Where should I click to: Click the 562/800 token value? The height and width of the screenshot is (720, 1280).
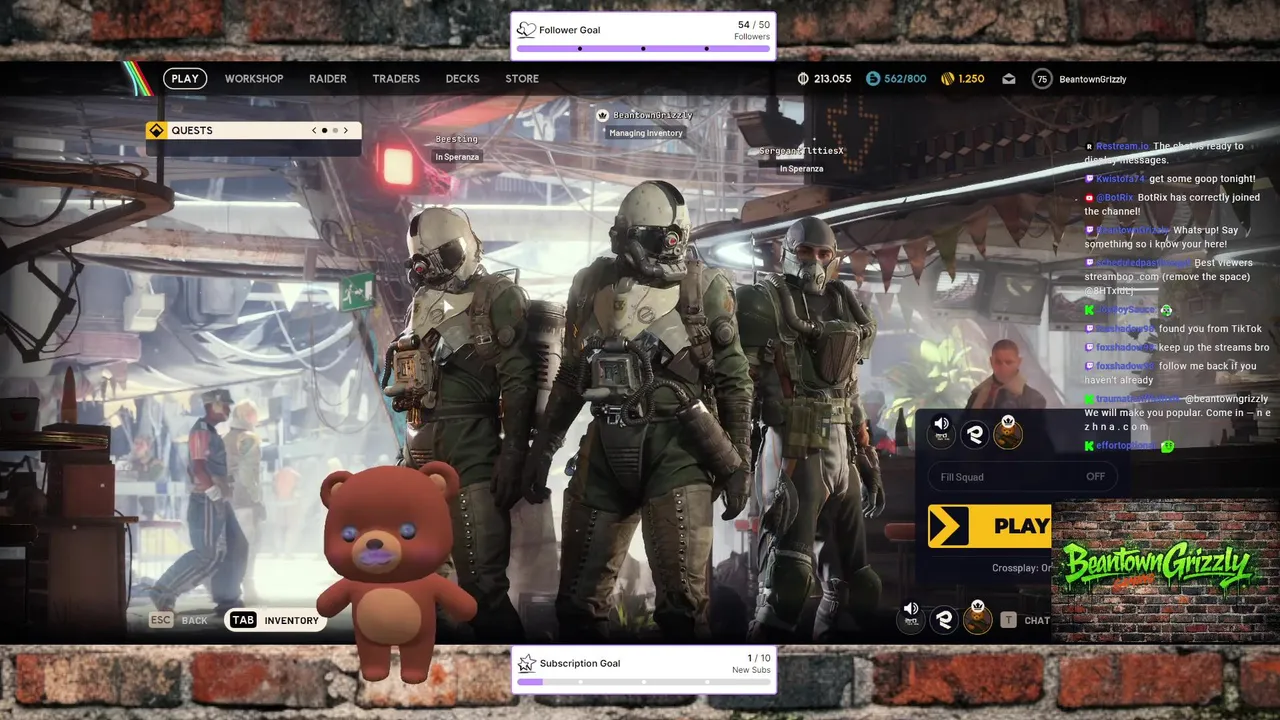click(x=905, y=79)
